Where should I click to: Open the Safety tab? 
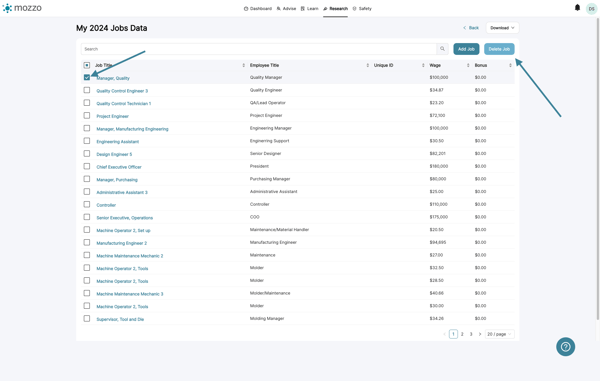click(x=362, y=8)
